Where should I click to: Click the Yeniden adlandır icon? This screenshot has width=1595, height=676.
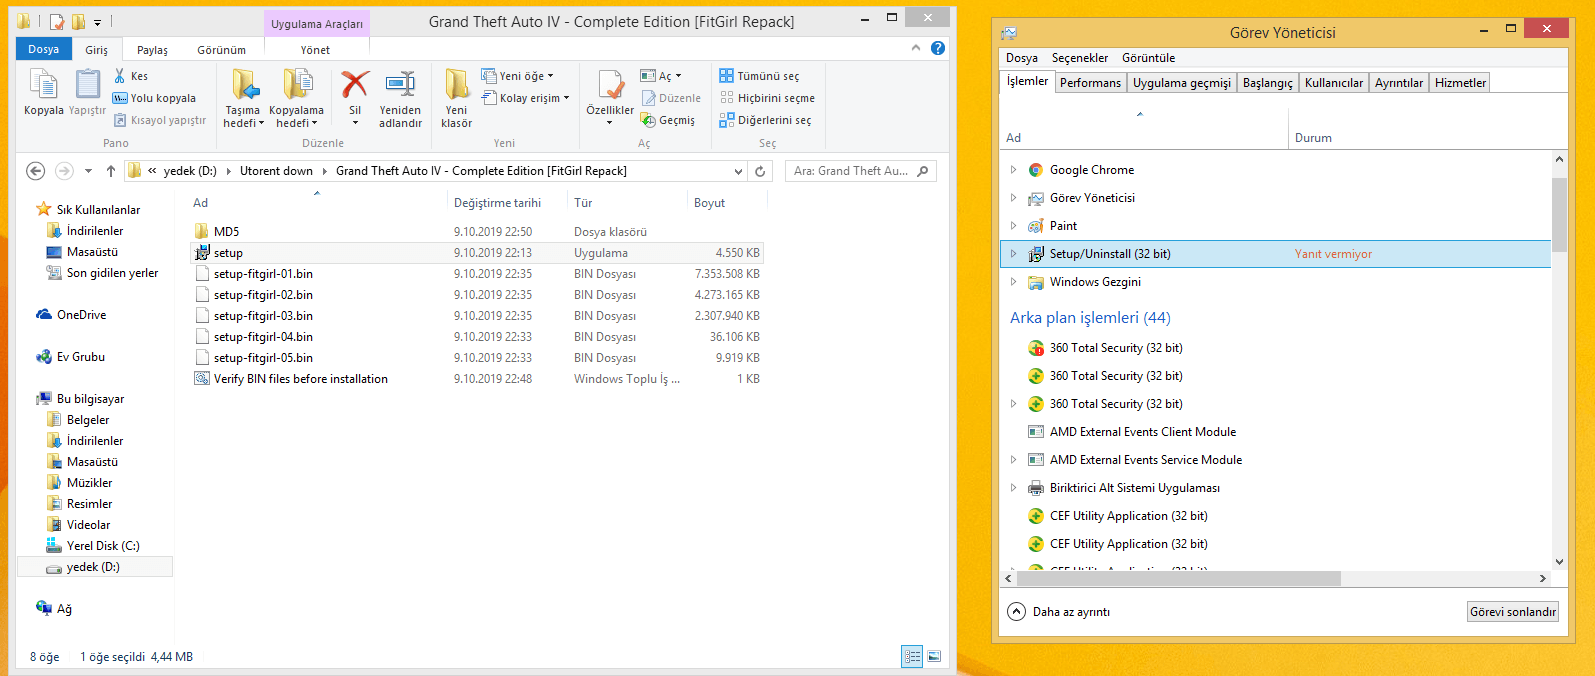pyautogui.click(x=400, y=84)
